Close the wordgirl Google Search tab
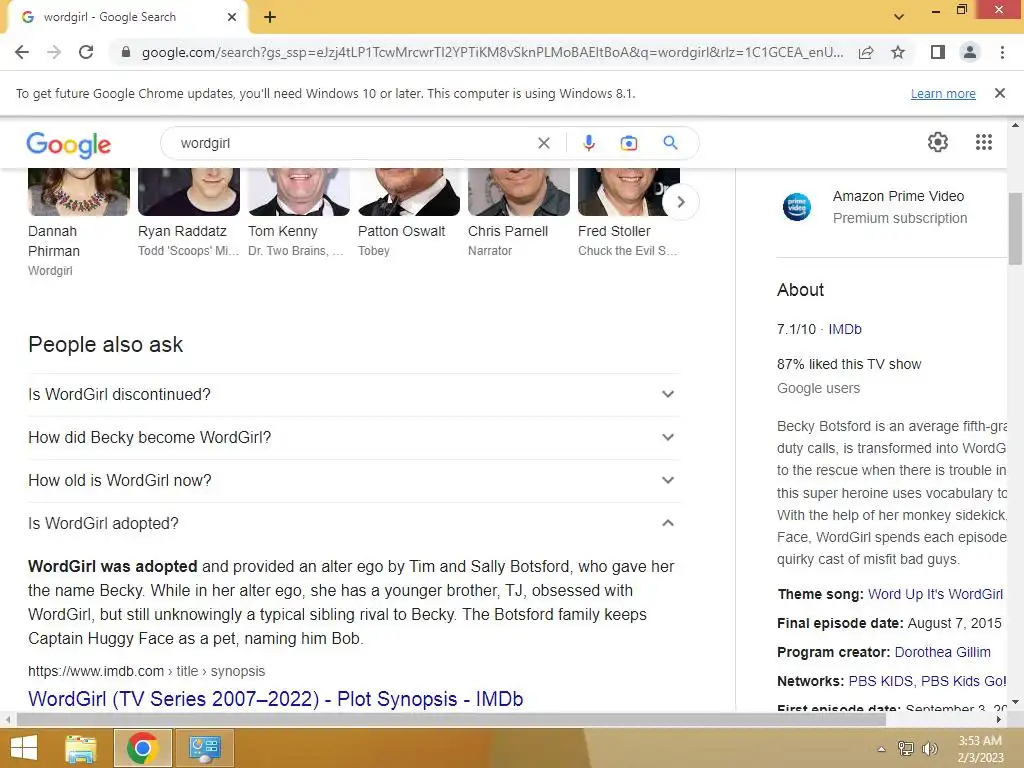Screen dimensions: 1024x768 pos(232,17)
